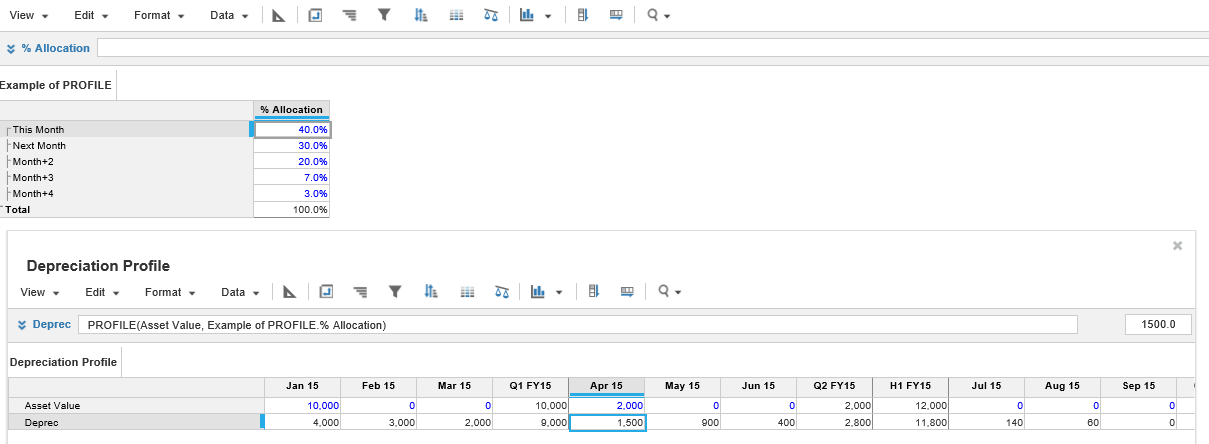The height and width of the screenshot is (444, 1209).
Task: Open Format menu in Depreciation Profile panel
Action: (170, 292)
